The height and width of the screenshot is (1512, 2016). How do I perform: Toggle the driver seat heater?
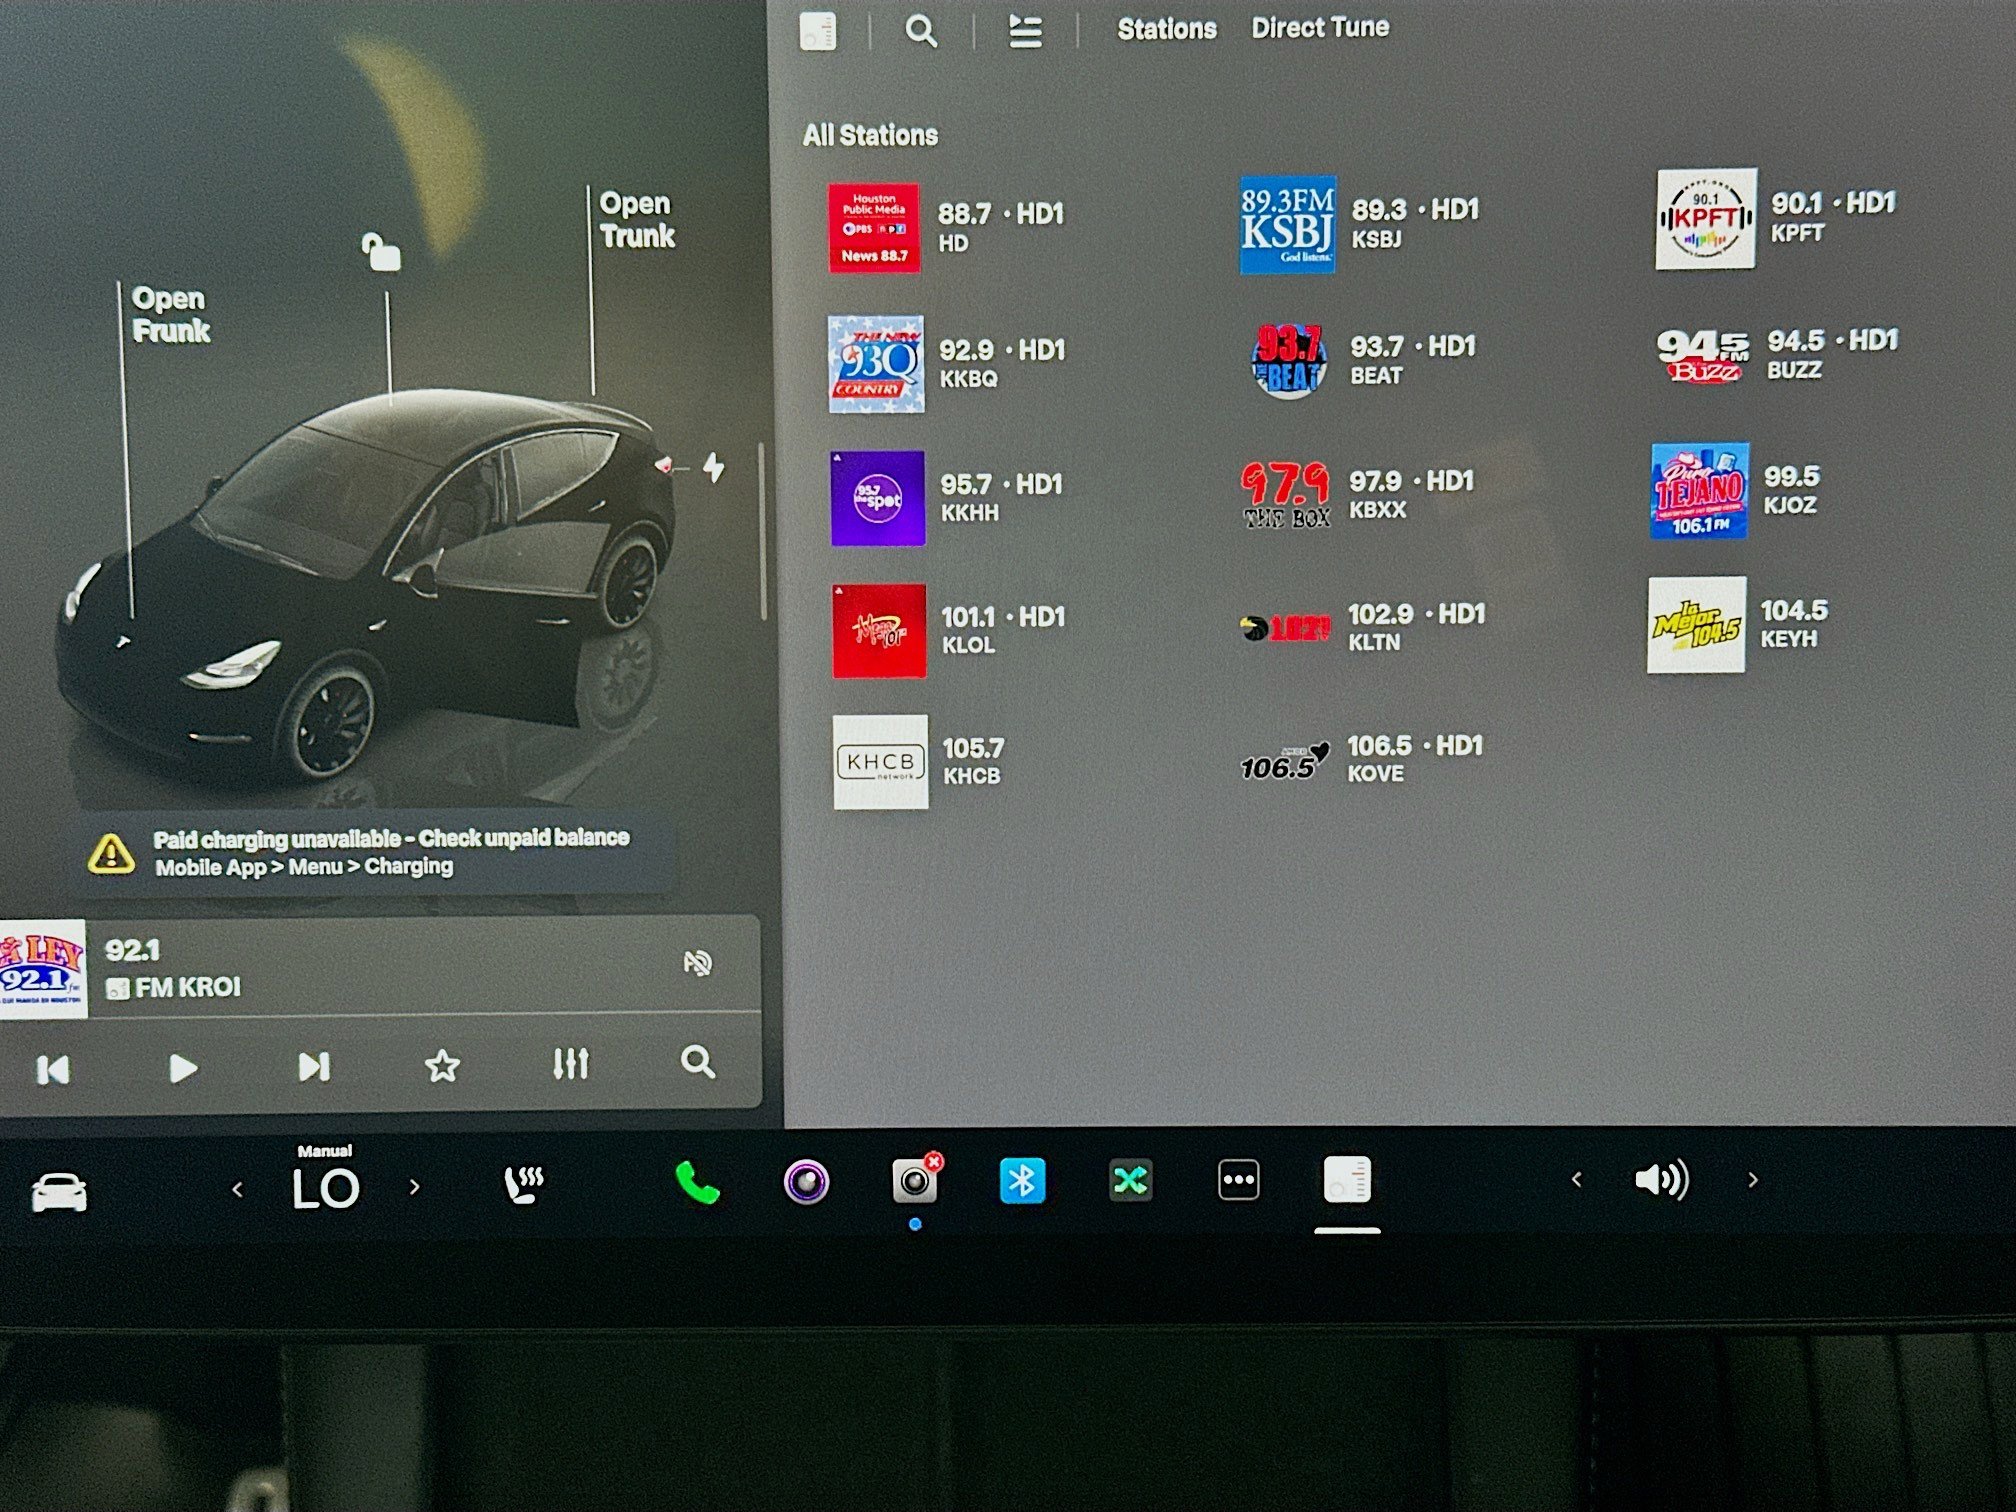coord(523,1186)
